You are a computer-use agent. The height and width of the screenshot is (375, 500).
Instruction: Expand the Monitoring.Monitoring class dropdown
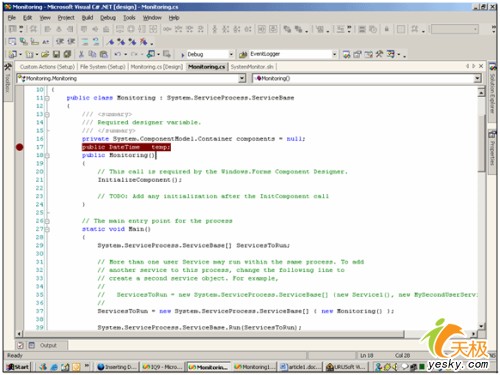point(242,78)
